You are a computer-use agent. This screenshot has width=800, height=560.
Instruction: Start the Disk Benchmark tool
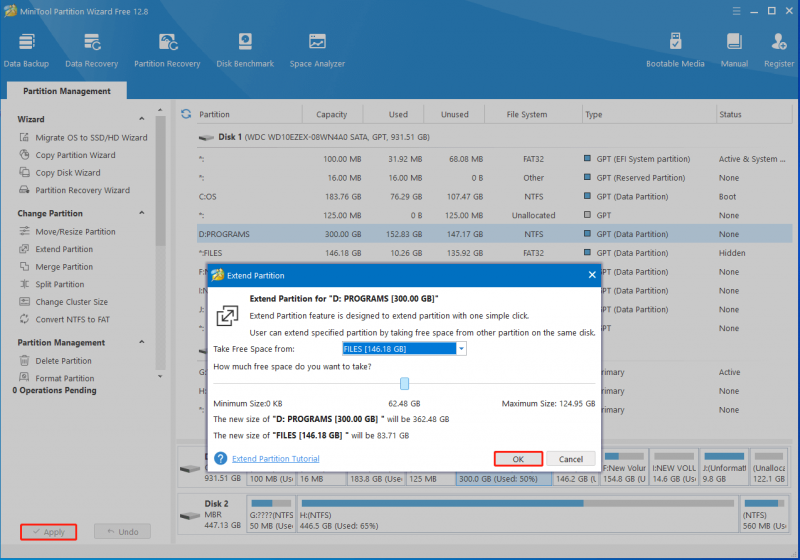245,50
